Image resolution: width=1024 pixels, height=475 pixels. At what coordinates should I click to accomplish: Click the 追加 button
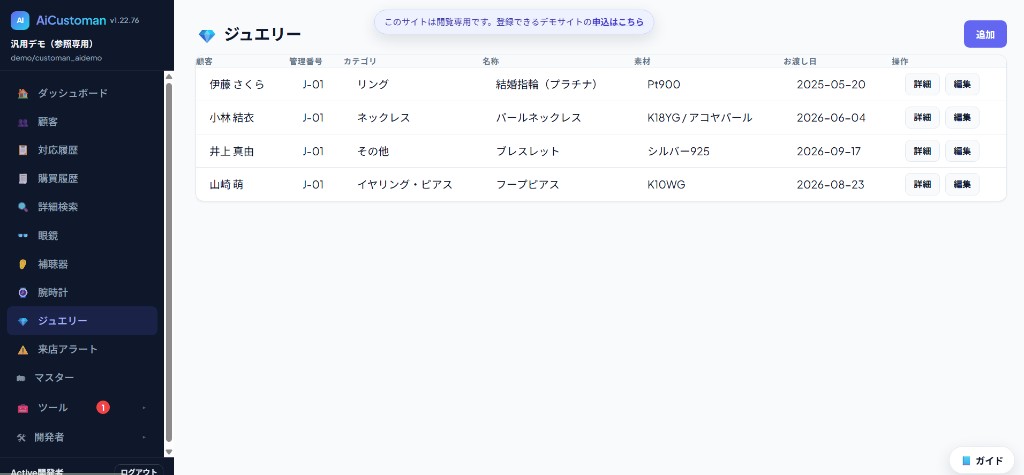(x=985, y=35)
